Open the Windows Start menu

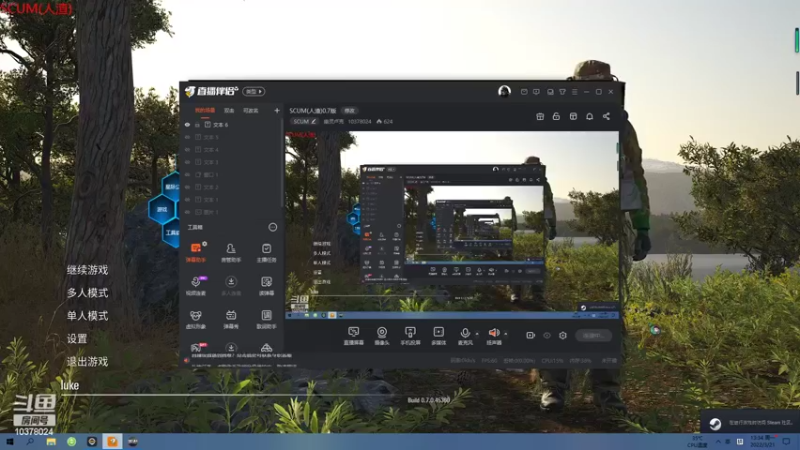tap(9, 441)
